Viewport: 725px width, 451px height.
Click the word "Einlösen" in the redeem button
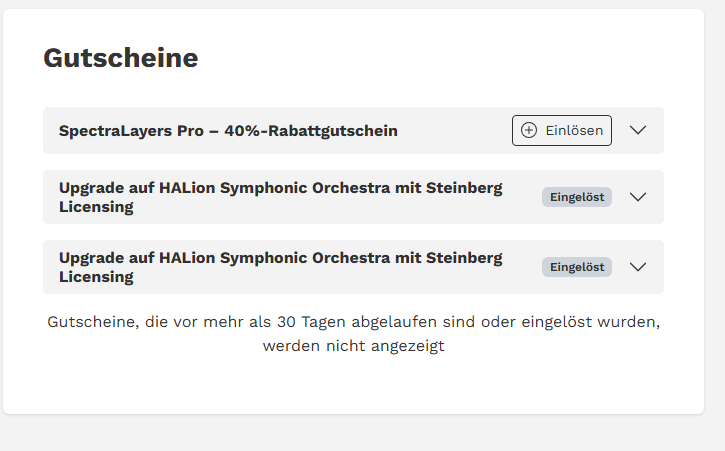[x=574, y=131]
